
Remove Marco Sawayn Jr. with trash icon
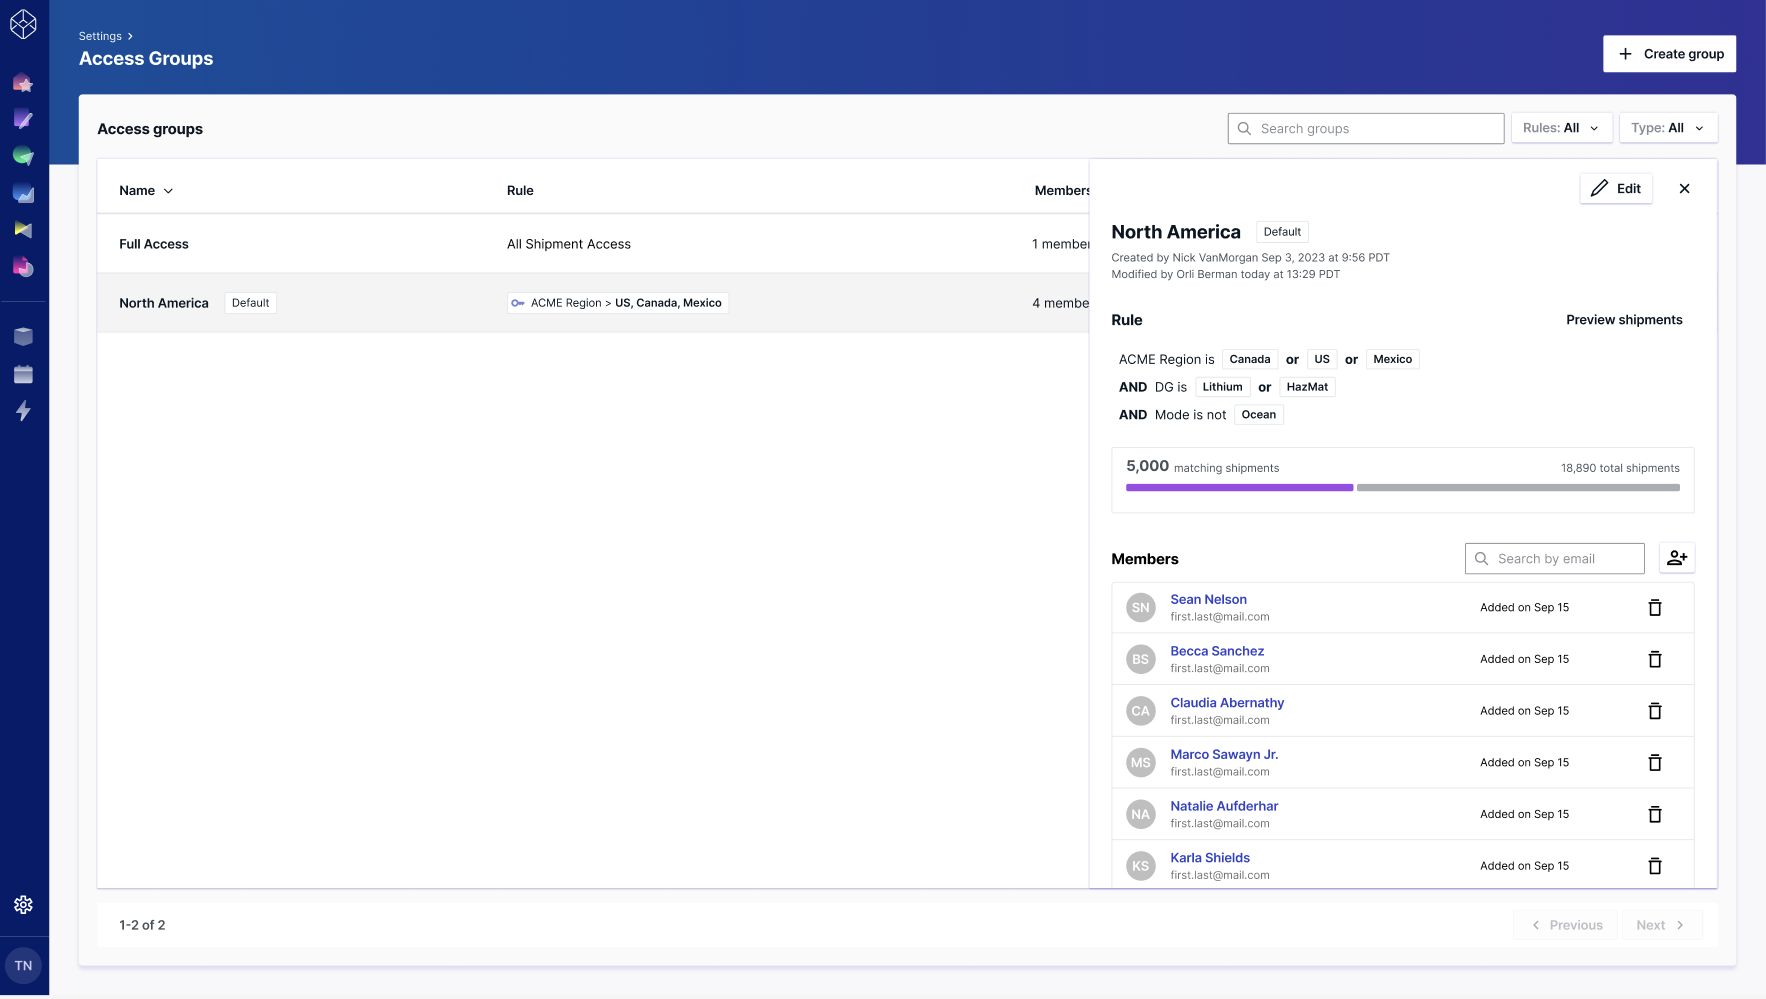pyautogui.click(x=1655, y=763)
